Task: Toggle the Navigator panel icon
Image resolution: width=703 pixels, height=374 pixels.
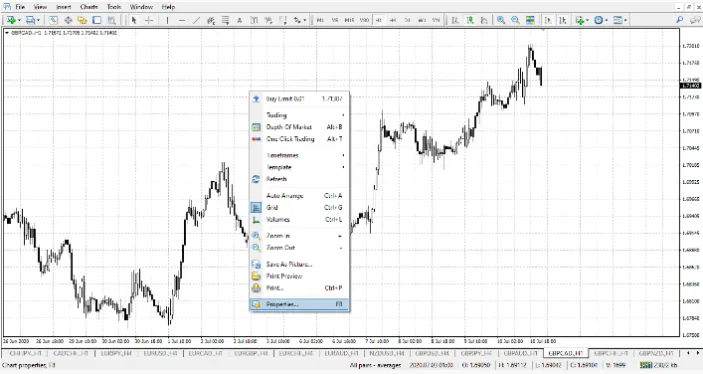Action: click(x=82, y=20)
